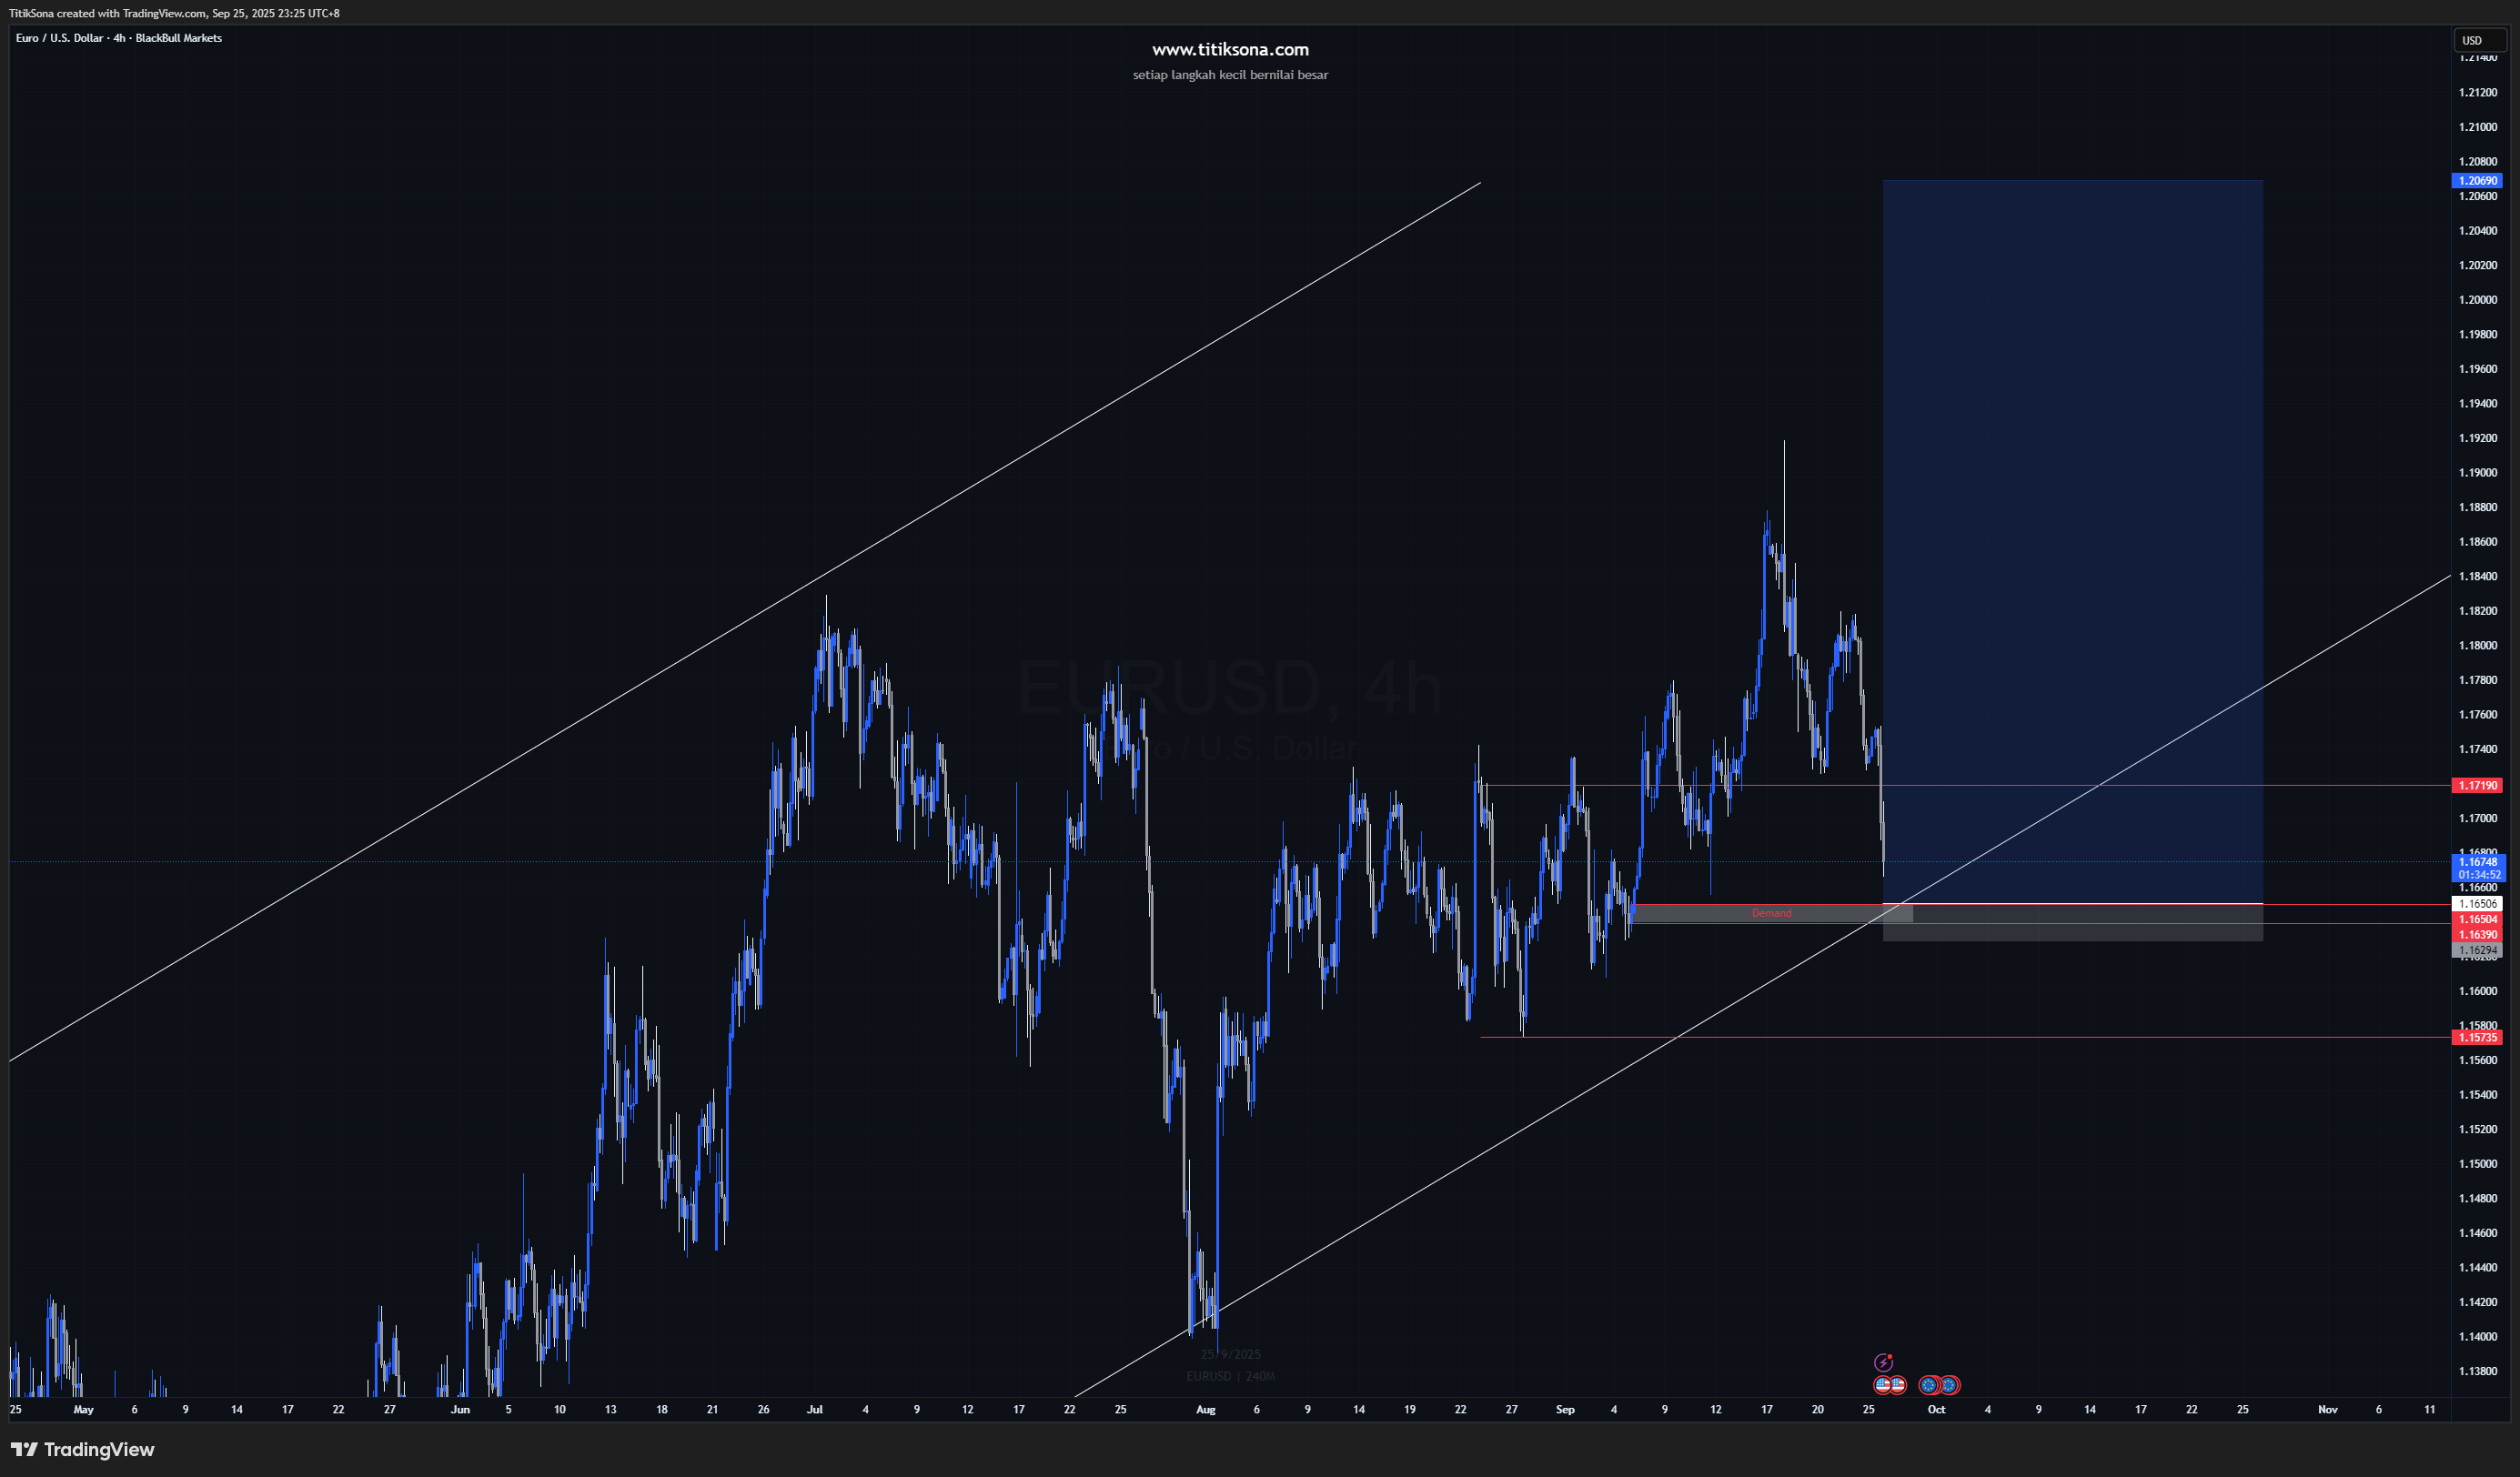The image size is (2520, 1477).
Task: Click the current price 1.16748 label
Action: point(2477,862)
